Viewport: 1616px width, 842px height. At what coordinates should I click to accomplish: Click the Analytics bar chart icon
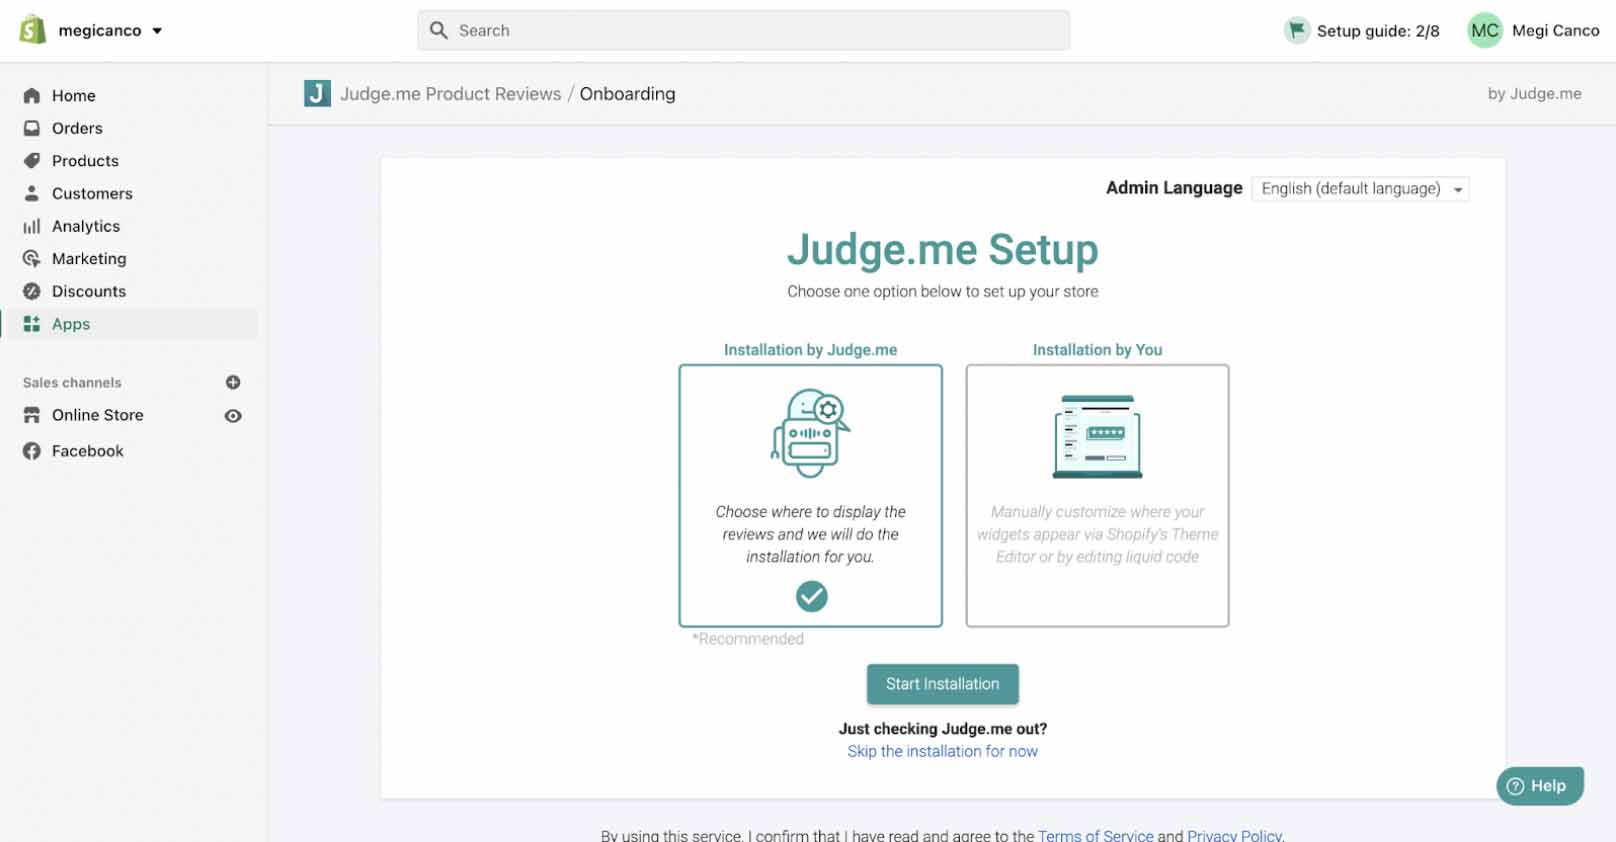[x=32, y=226]
